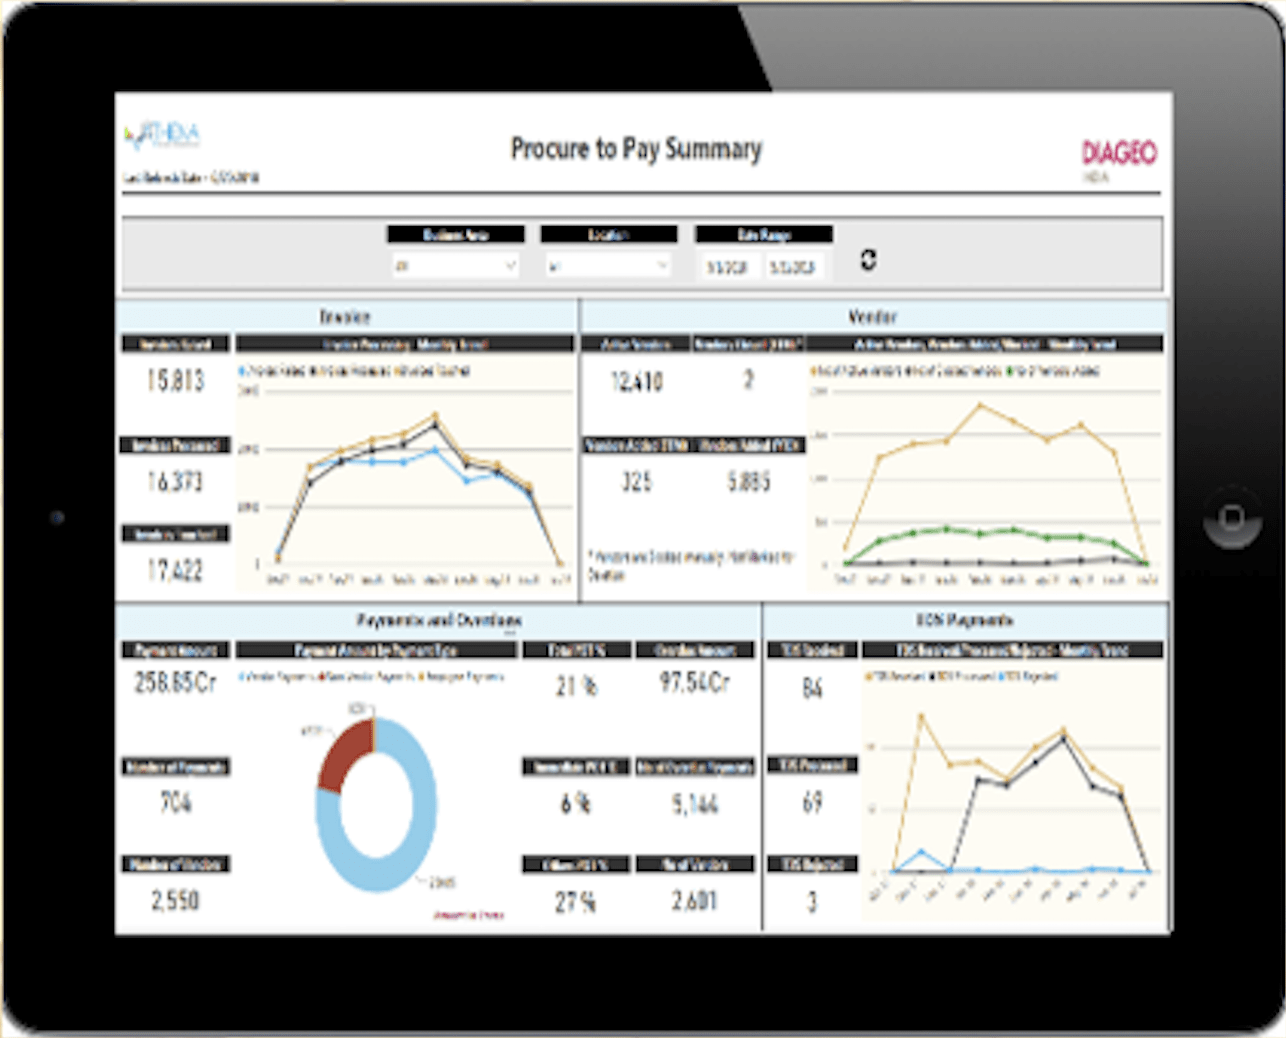Image resolution: width=1286 pixels, height=1038 pixels.
Task: Click the Last Refresh Date text
Action: [x=191, y=178]
